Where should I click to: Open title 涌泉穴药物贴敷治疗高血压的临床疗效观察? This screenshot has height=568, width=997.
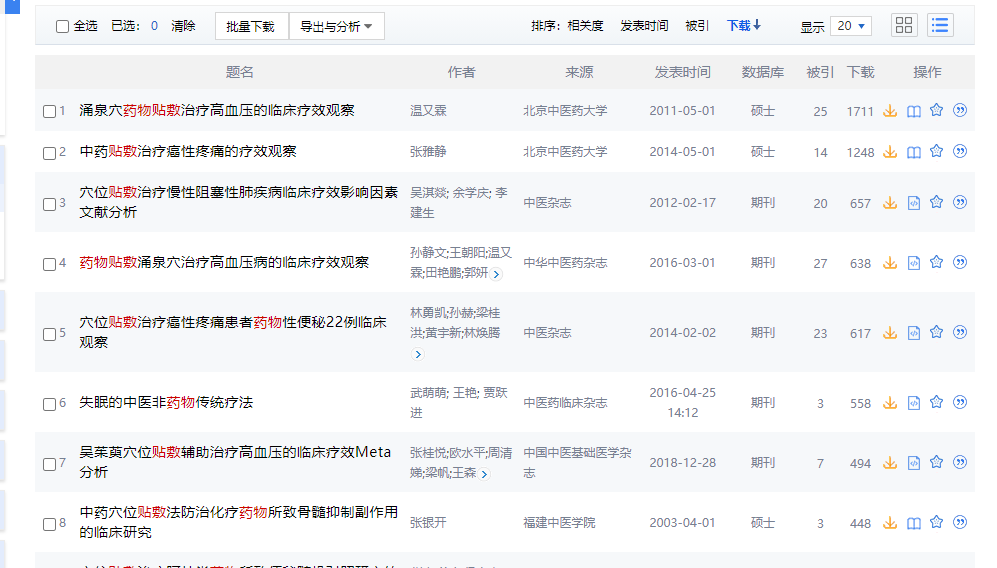pos(217,110)
